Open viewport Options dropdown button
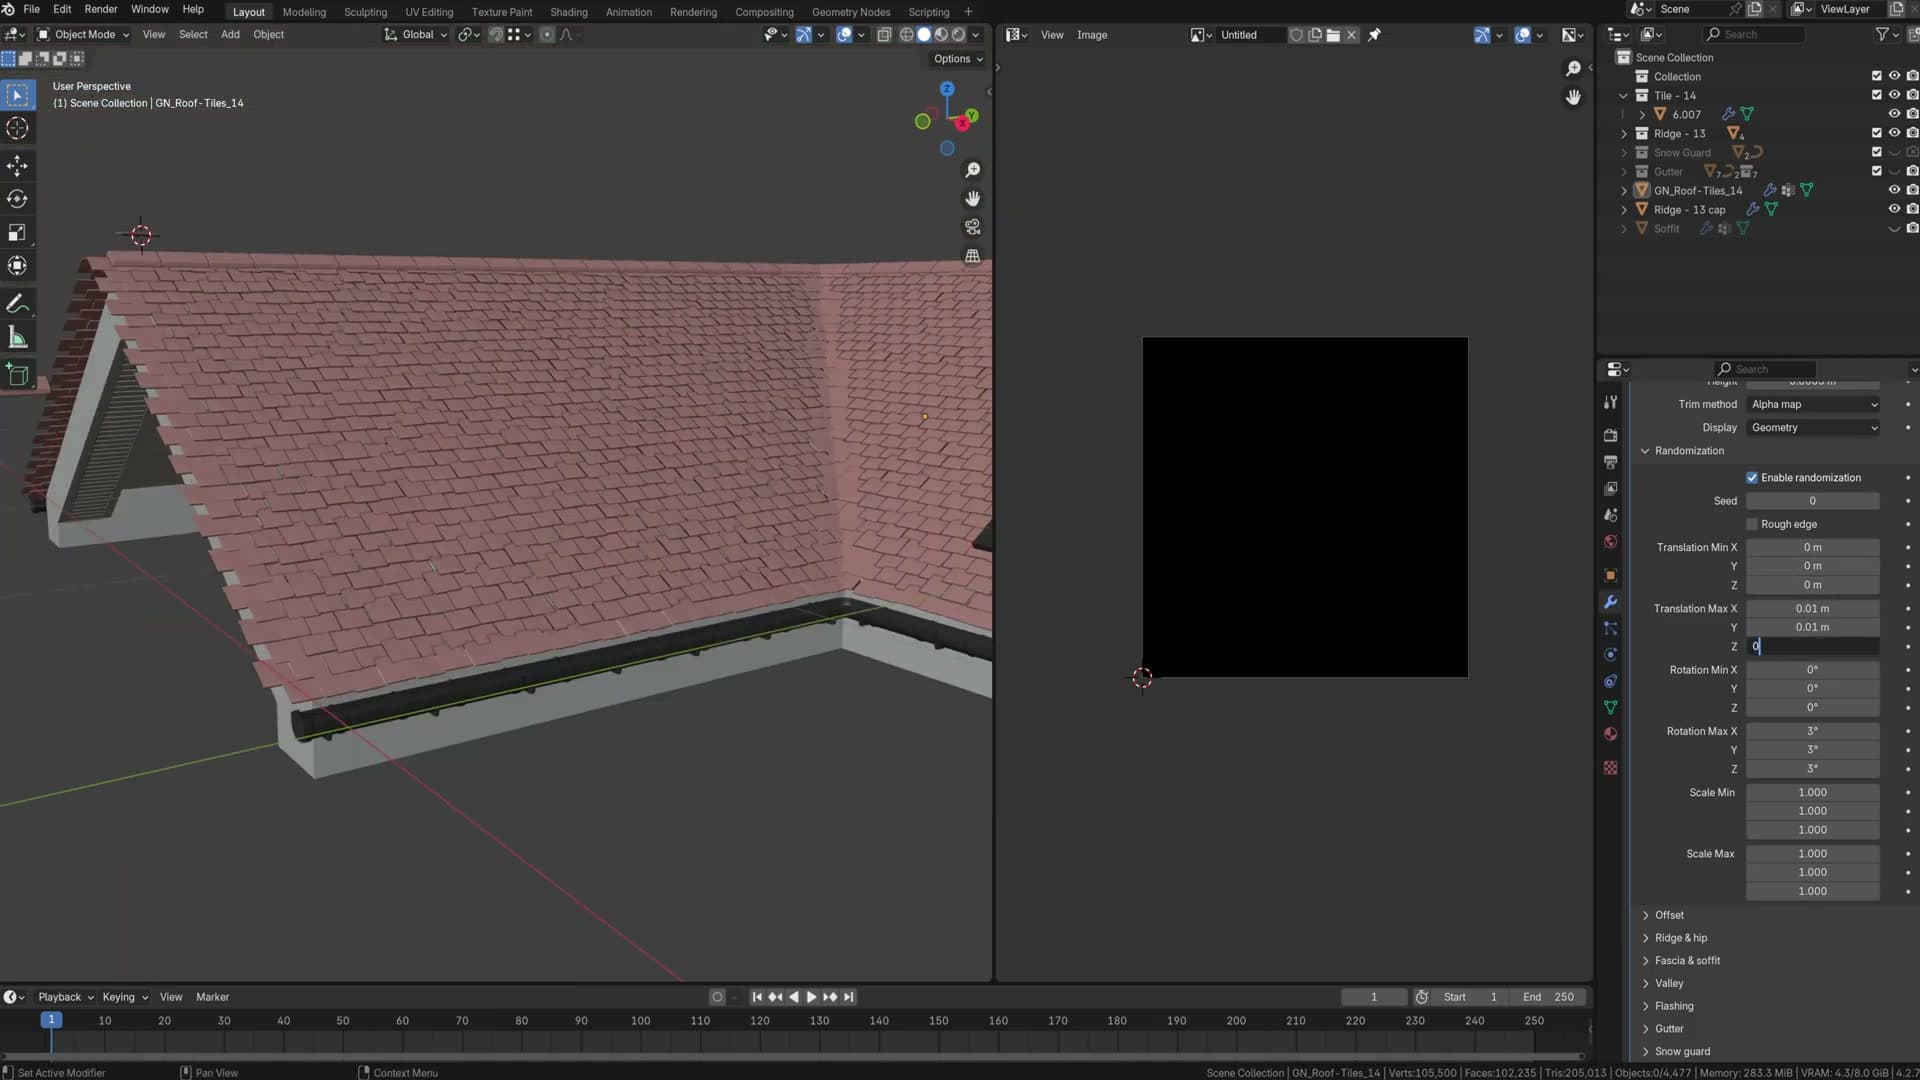Screen dimensions: 1920x1080 958,59
